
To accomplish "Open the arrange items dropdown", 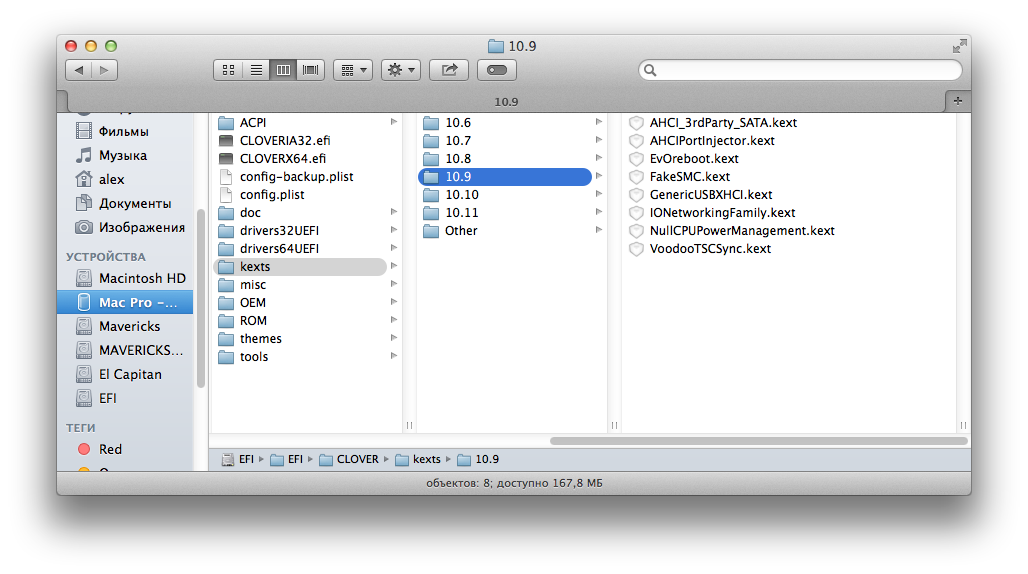I will coord(353,70).
